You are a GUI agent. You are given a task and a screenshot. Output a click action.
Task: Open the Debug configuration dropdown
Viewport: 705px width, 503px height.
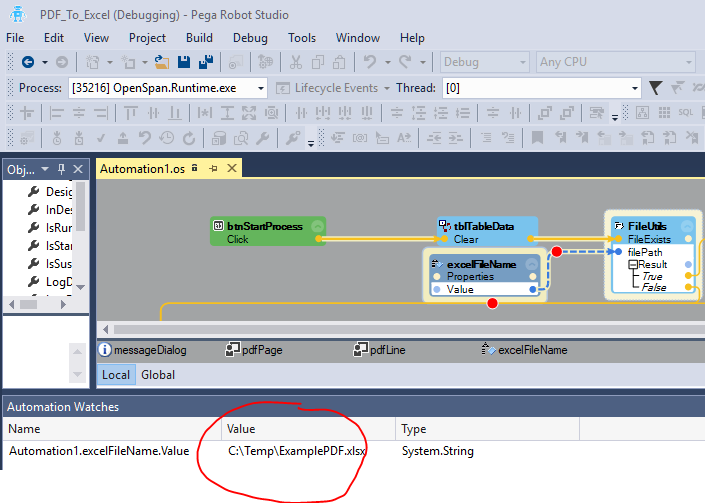point(522,62)
